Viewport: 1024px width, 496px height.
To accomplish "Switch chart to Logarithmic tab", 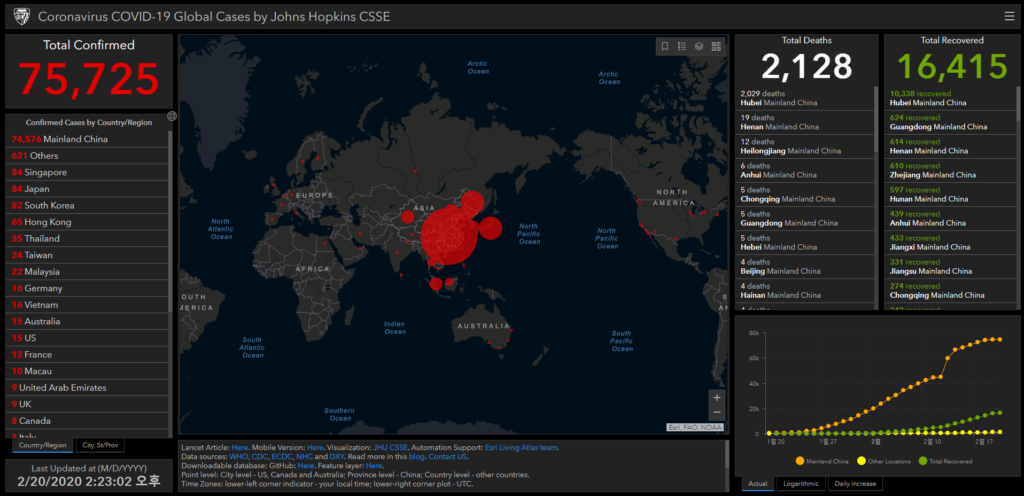I will [x=802, y=484].
